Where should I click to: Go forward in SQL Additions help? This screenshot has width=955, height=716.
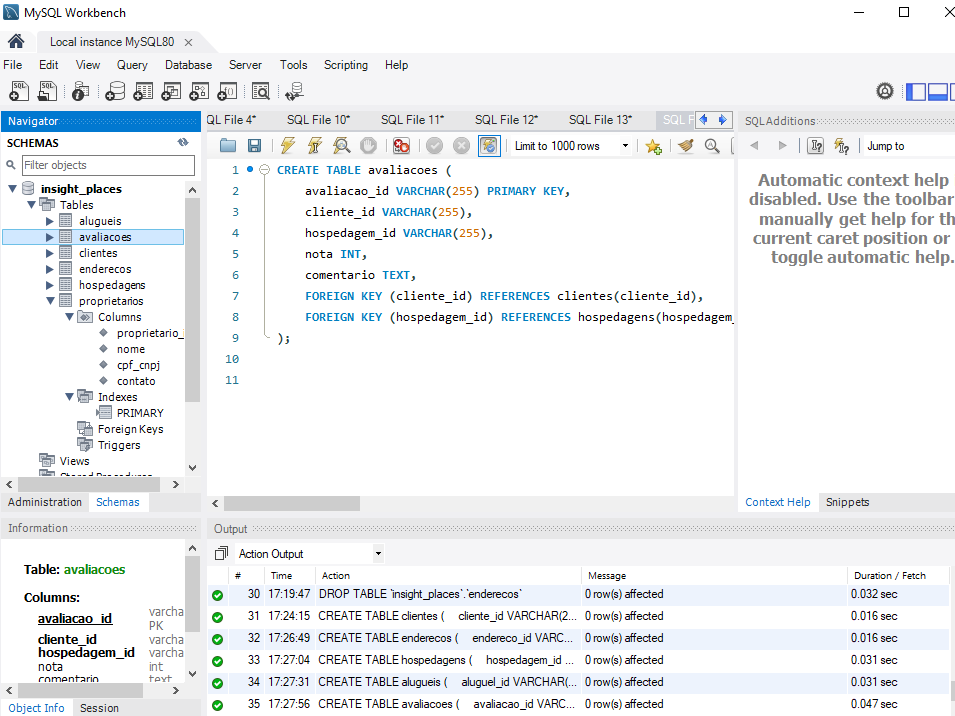pyautogui.click(x=783, y=146)
